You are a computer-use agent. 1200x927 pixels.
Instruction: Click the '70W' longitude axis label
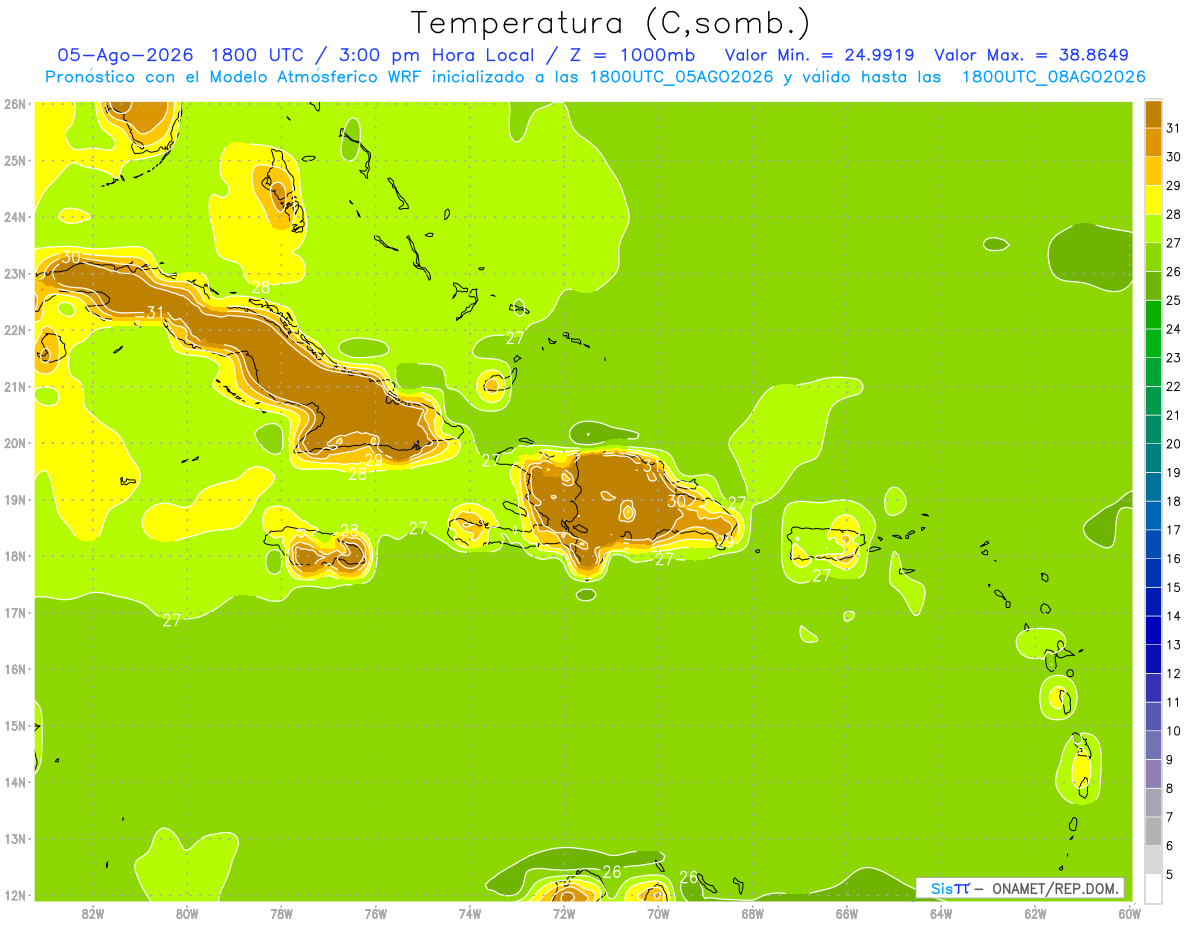pyautogui.click(x=658, y=913)
